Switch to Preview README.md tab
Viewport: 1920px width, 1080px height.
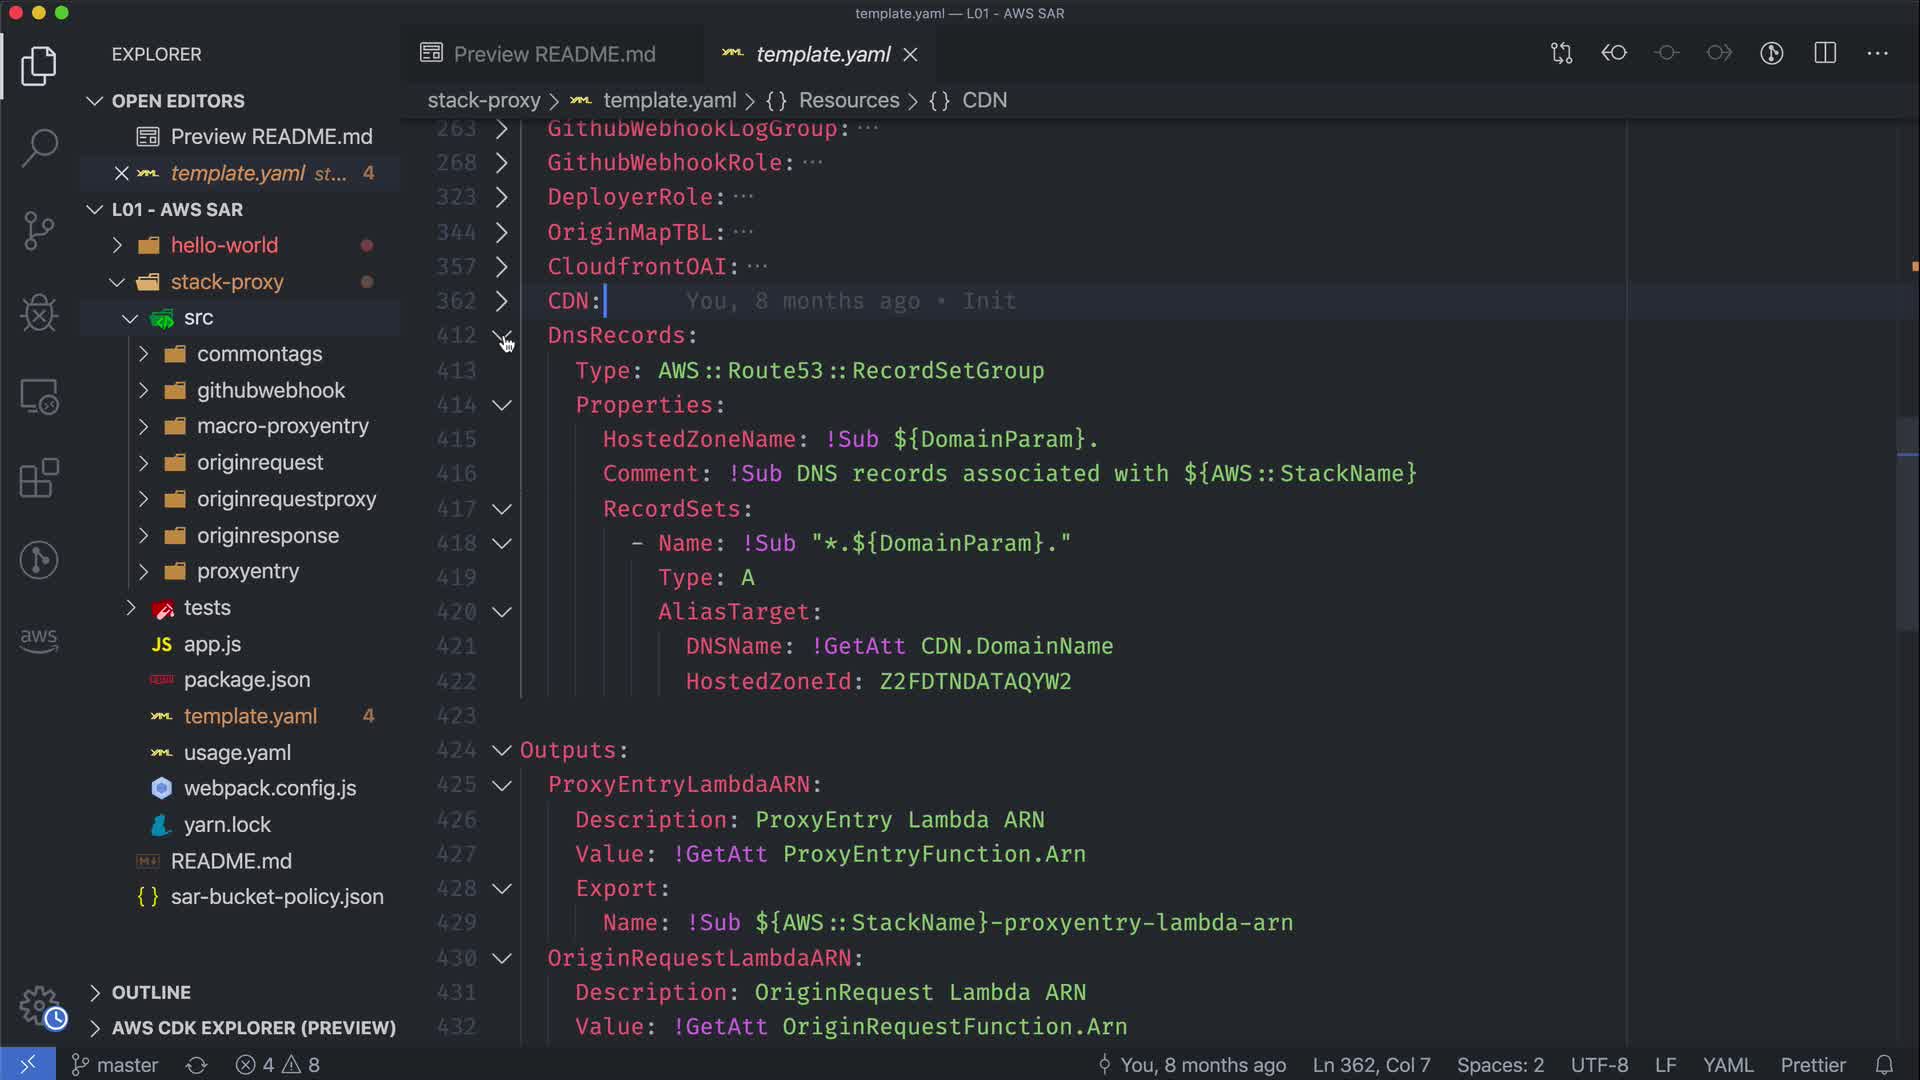pos(553,54)
